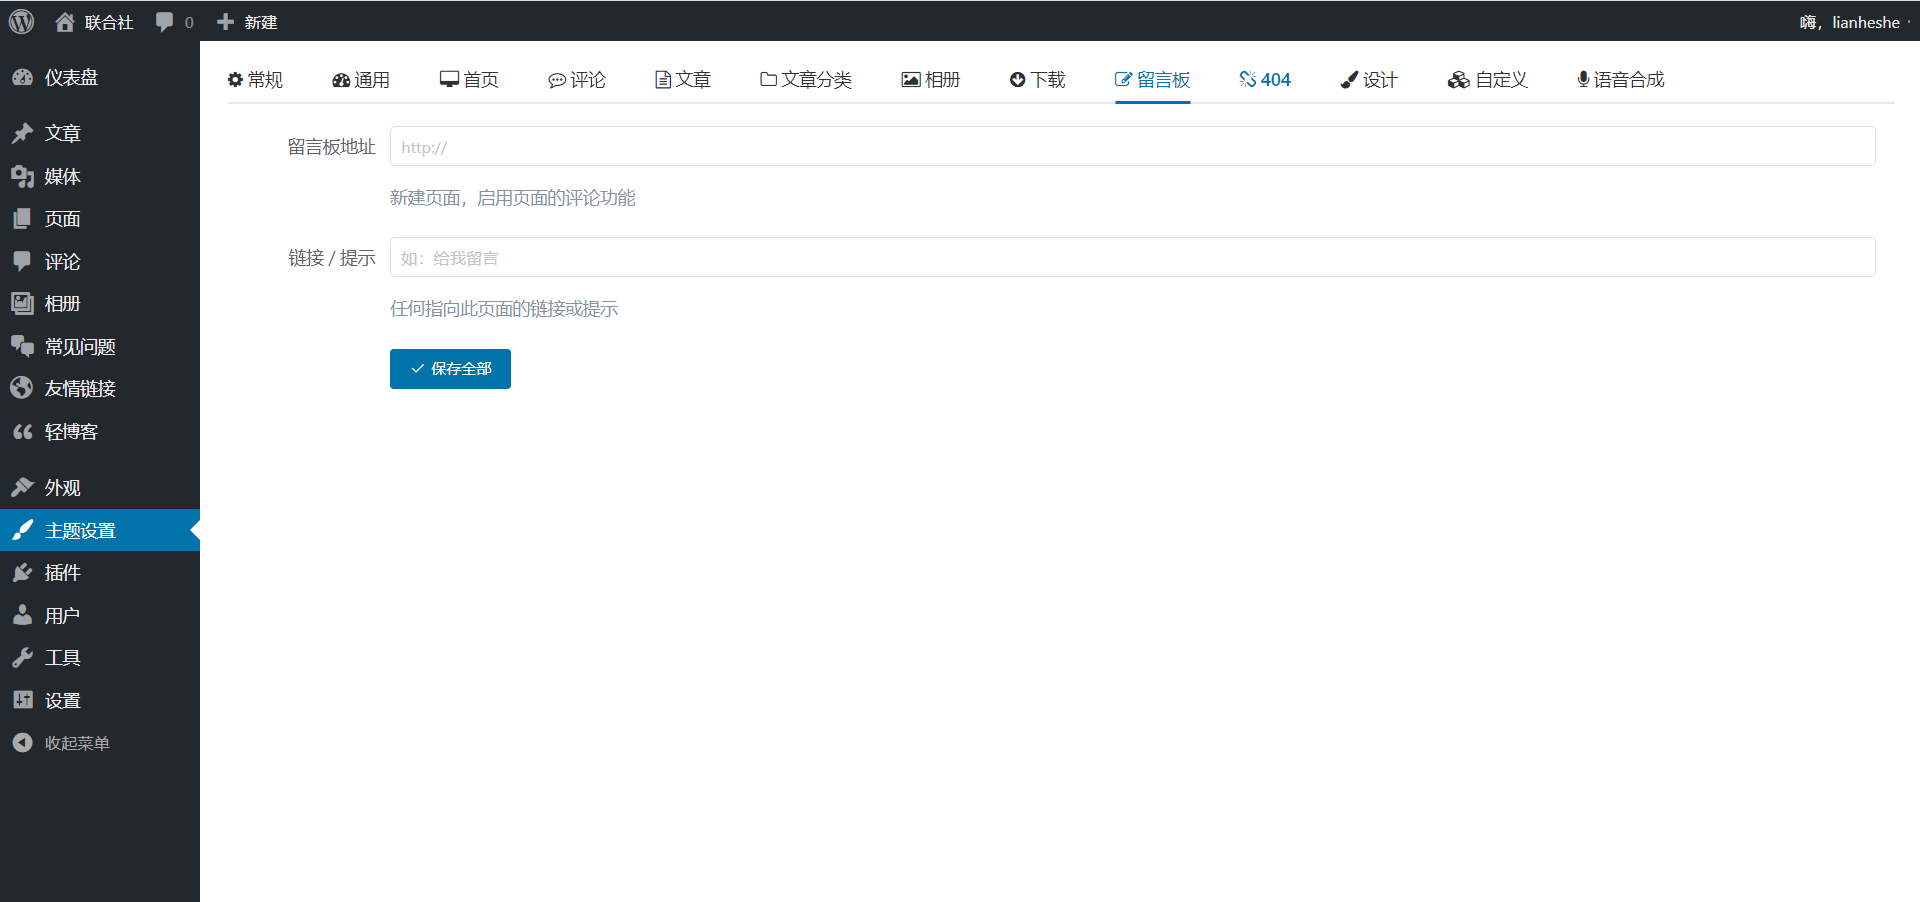The width and height of the screenshot is (1920, 902).
Task: Open the 设计 tab
Action: [1369, 79]
